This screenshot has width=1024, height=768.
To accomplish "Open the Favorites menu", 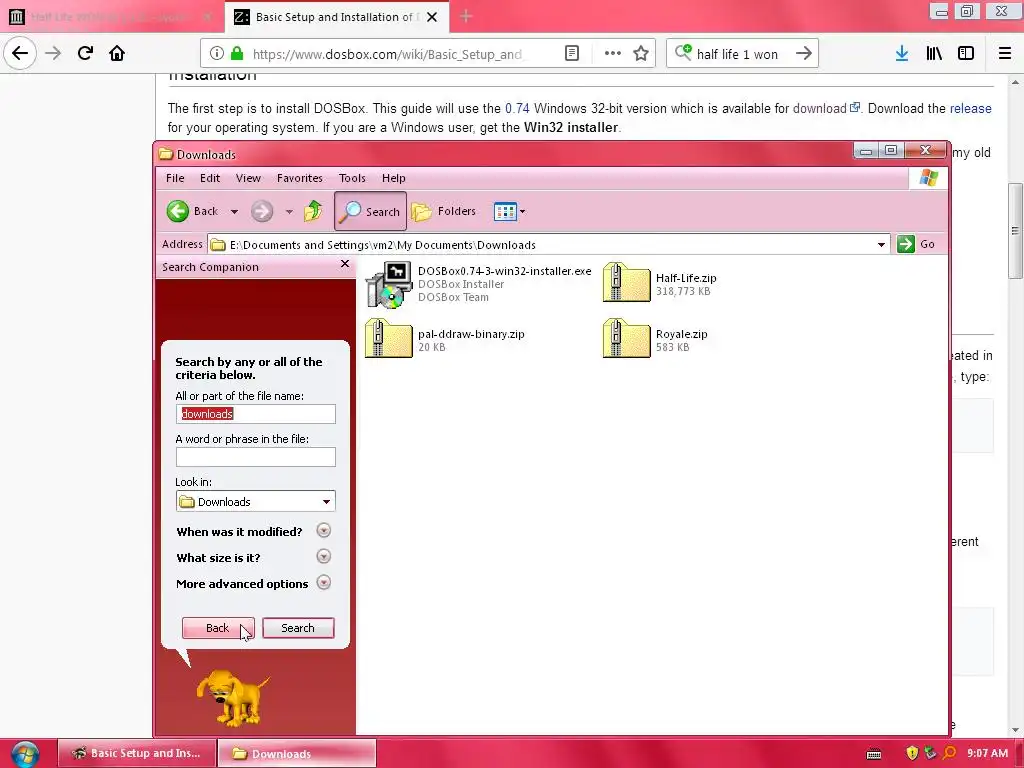I will (x=300, y=178).
